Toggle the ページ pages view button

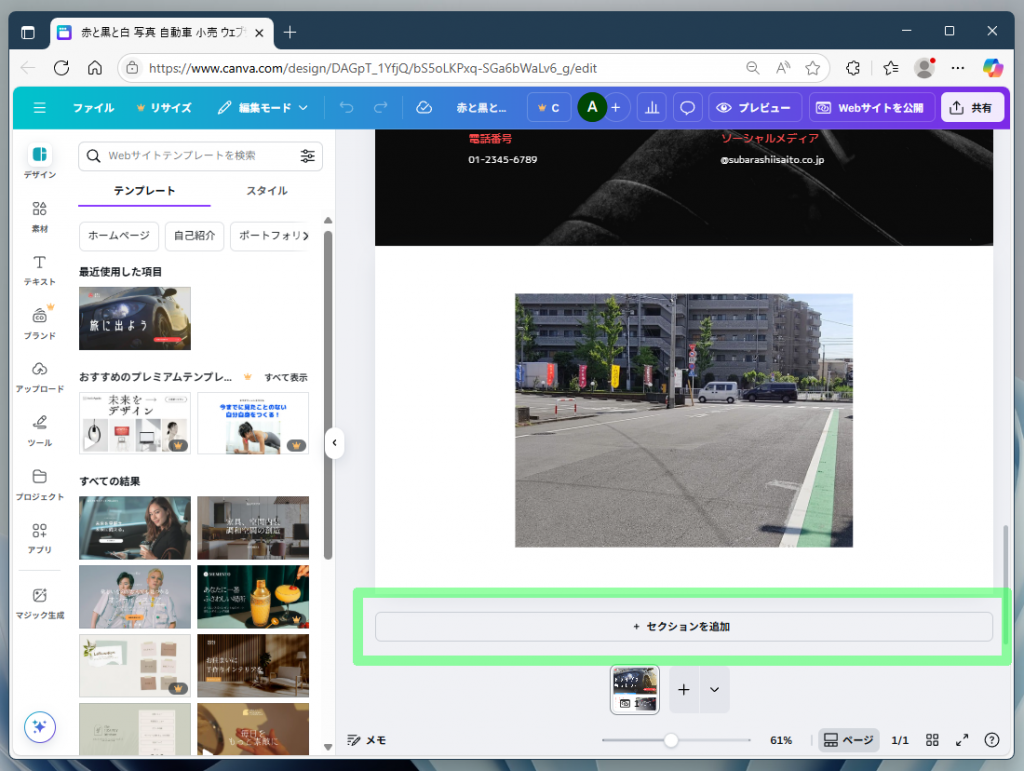pos(848,740)
